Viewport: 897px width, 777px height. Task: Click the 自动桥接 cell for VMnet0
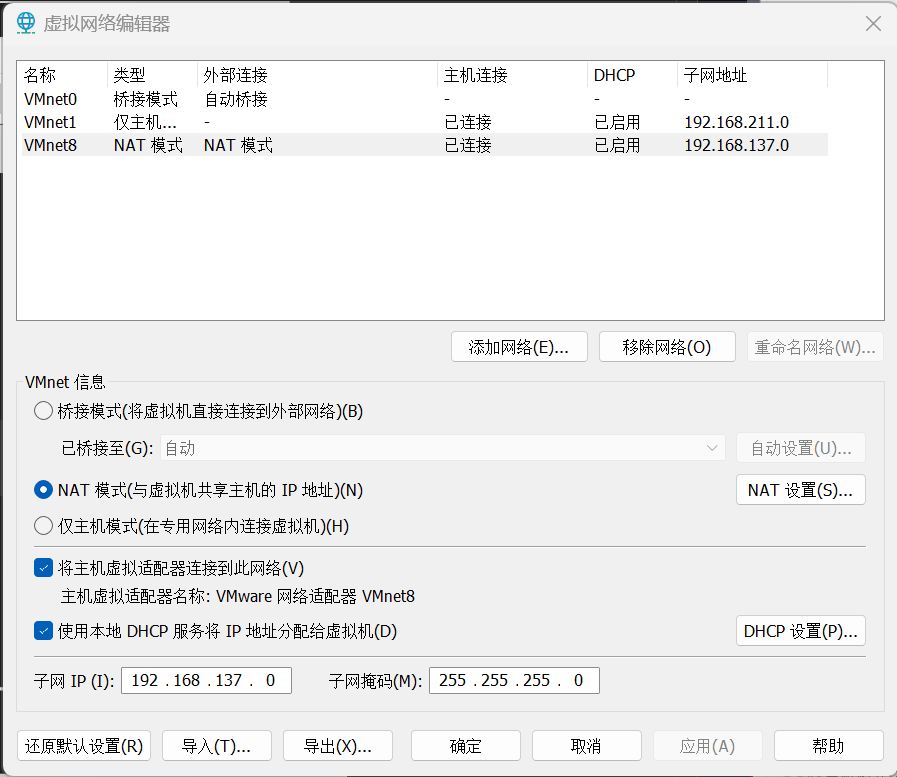[x=236, y=99]
